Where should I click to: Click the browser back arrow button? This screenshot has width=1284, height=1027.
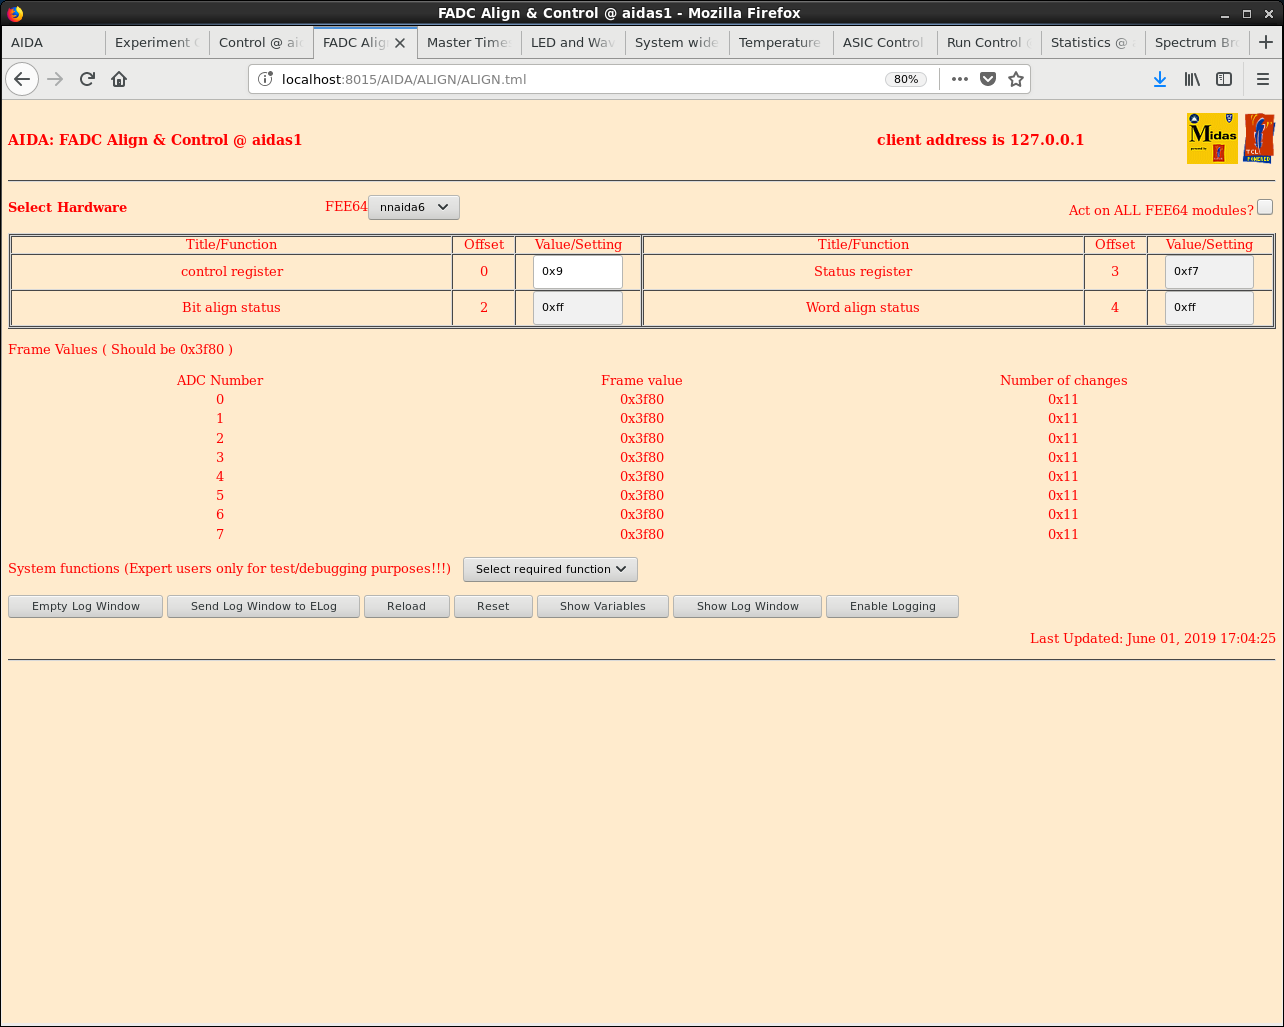(22, 79)
